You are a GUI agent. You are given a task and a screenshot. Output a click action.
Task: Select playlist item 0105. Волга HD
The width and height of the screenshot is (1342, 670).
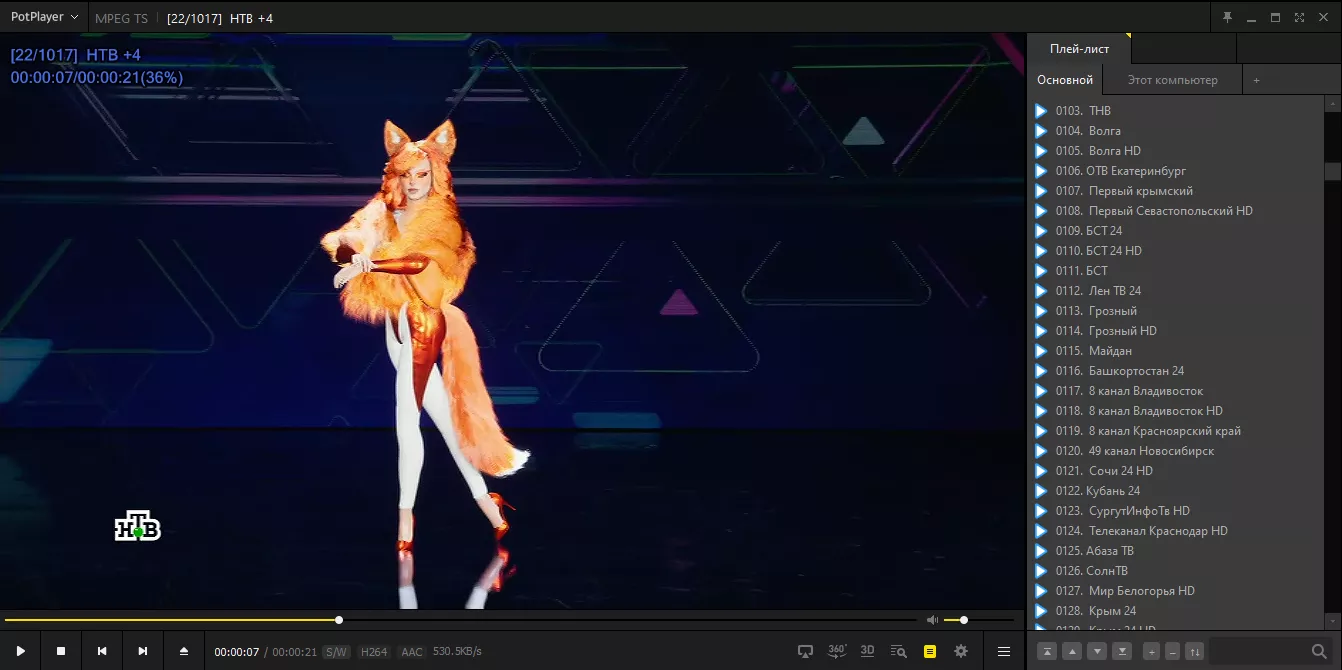1175,151
